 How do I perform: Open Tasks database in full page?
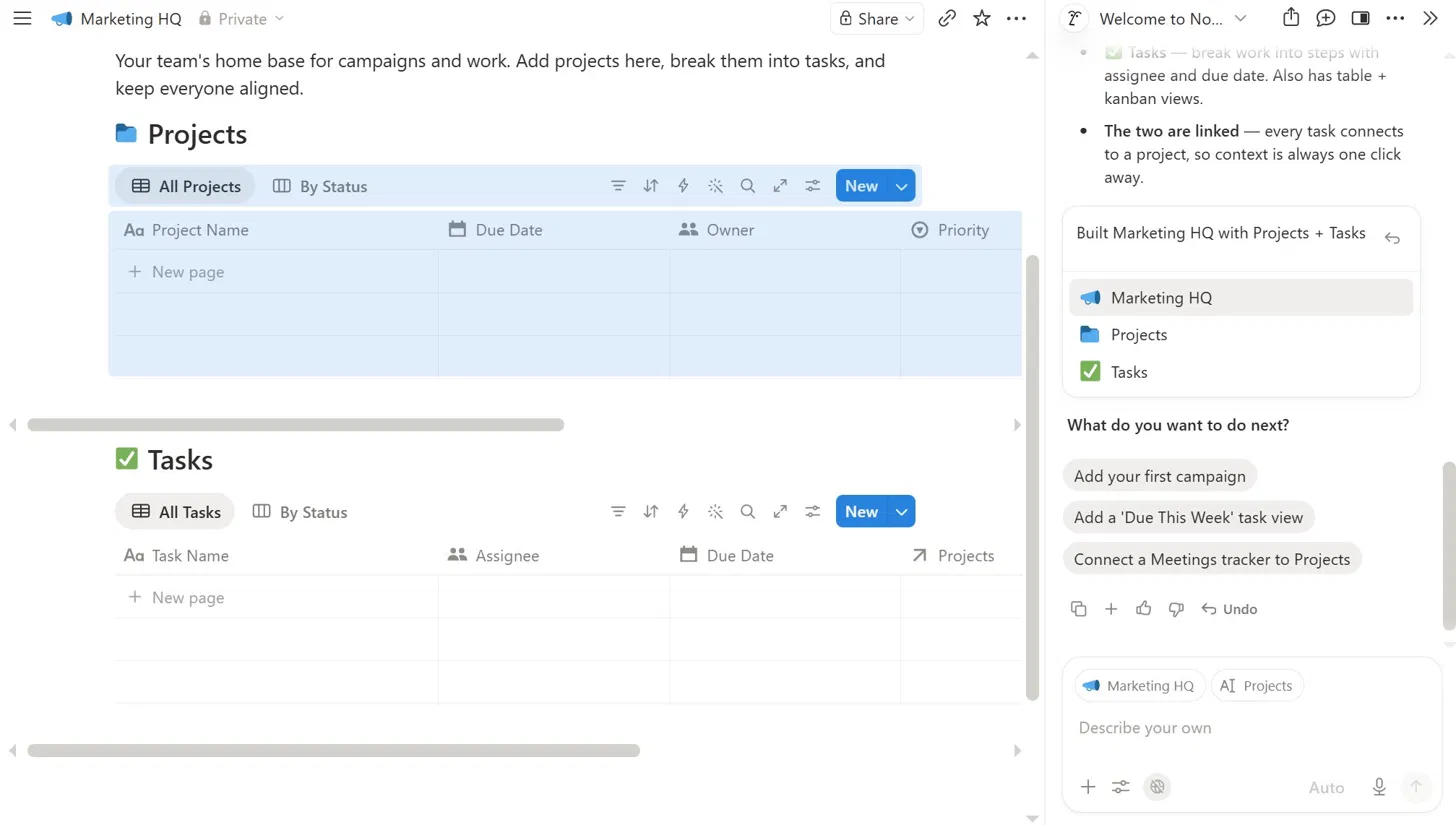(x=780, y=512)
